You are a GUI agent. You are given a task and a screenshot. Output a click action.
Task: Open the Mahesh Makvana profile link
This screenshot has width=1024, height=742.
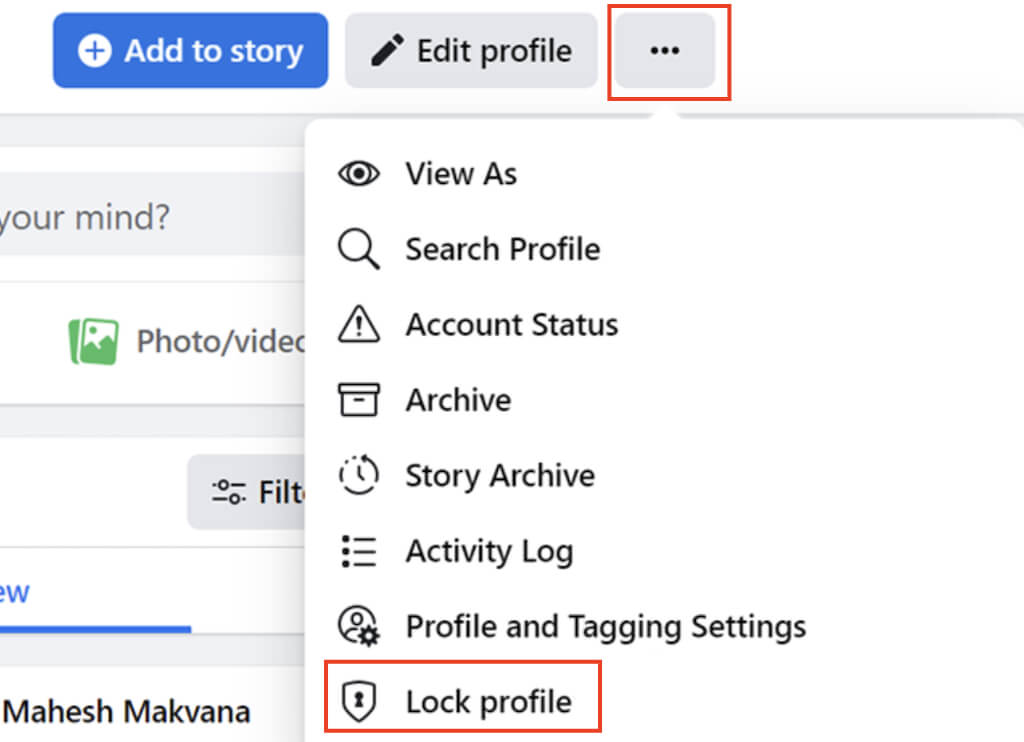[128, 712]
